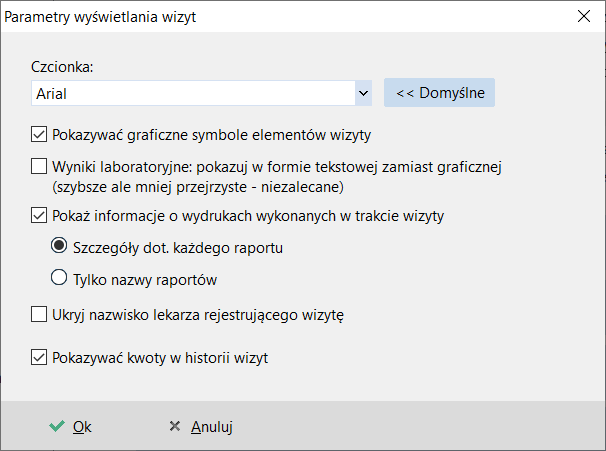
Task: Click the gray X icon beside Anuluj
Action: click(175, 426)
